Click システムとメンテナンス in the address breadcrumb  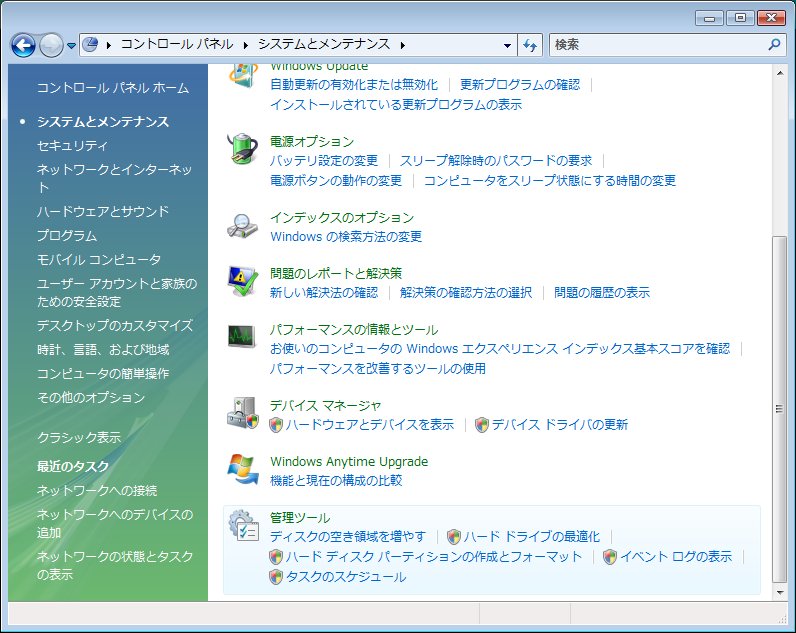324,44
